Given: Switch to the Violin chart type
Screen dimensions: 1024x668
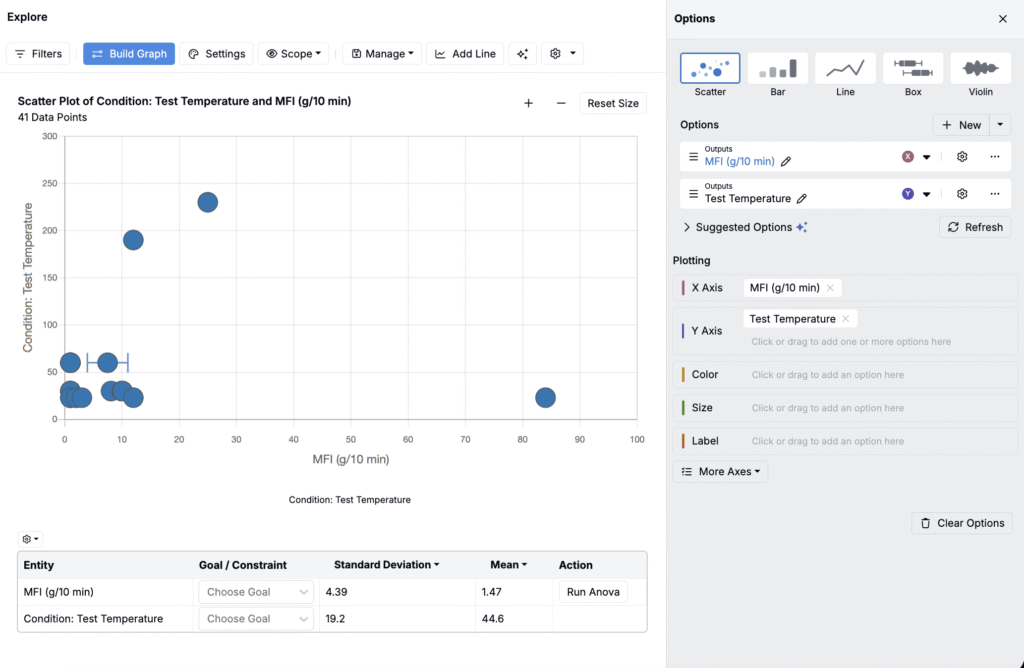Looking at the screenshot, I should pyautogui.click(x=979, y=75).
